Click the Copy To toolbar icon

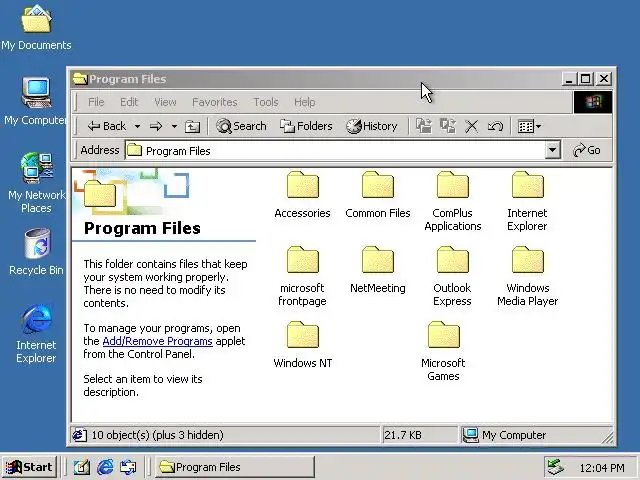click(448, 126)
